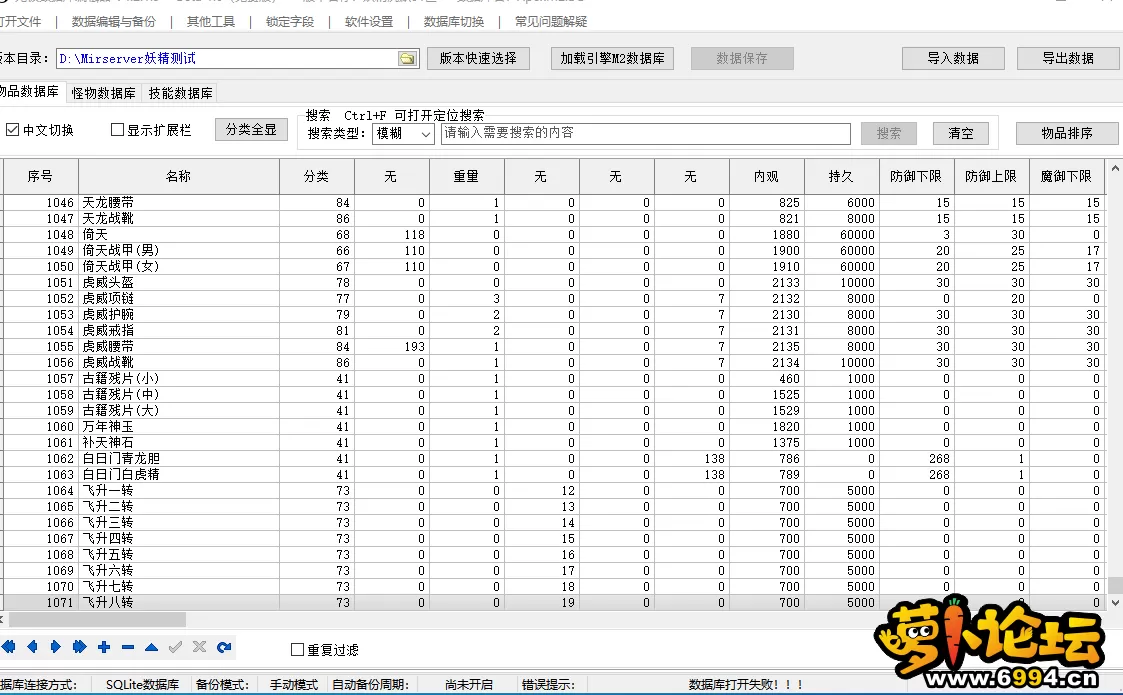Image resolution: width=1123 pixels, height=695 pixels.
Task: Click the post edit checkmark icon
Action: pyautogui.click(x=175, y=647)
